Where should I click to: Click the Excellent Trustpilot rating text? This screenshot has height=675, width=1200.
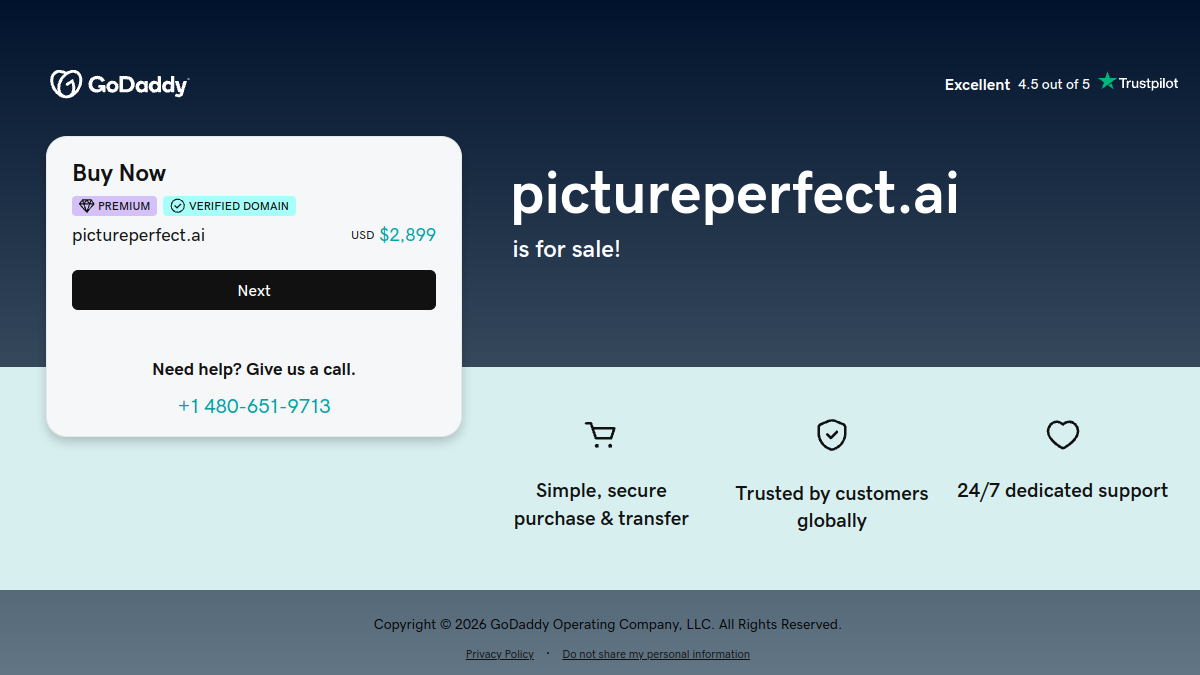click(x=977, y=85)
